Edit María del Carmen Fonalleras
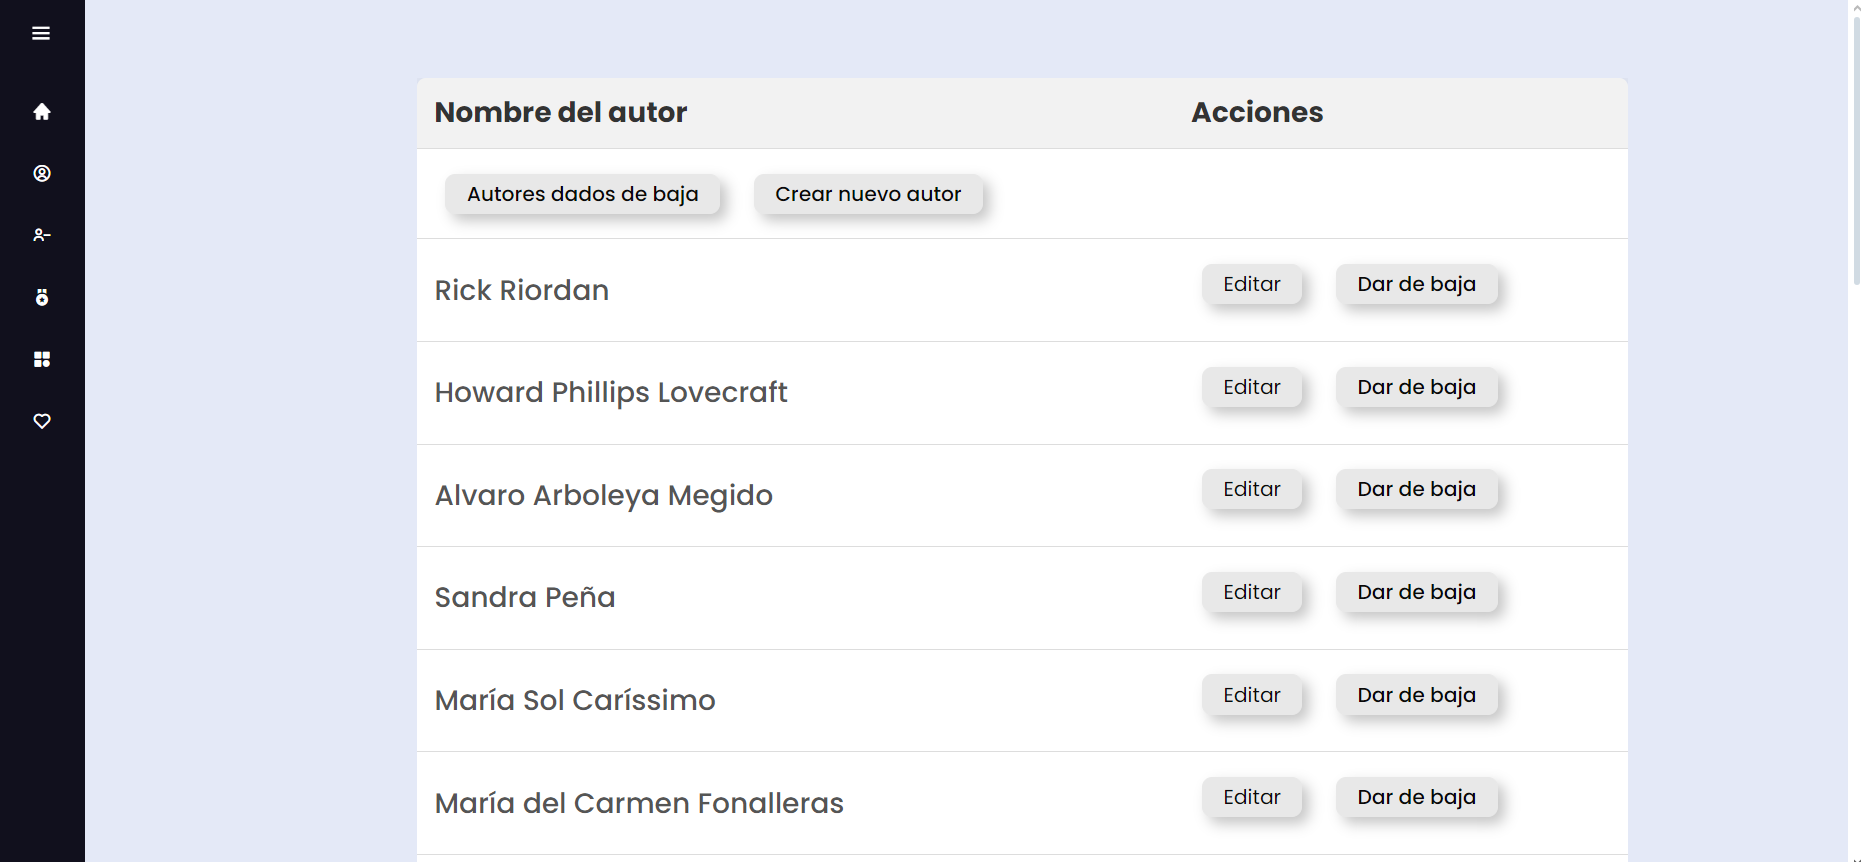1865x862 pixels. tap(1251, 798)
